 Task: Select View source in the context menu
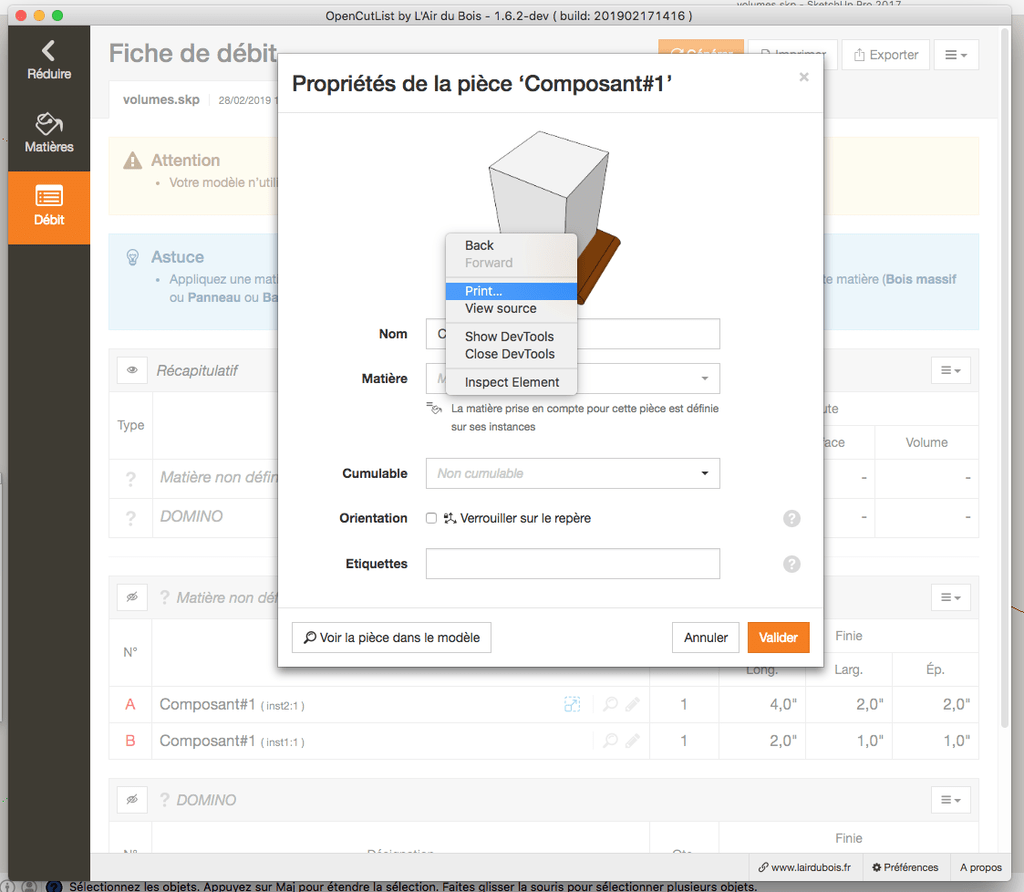[x=511, y=308]
